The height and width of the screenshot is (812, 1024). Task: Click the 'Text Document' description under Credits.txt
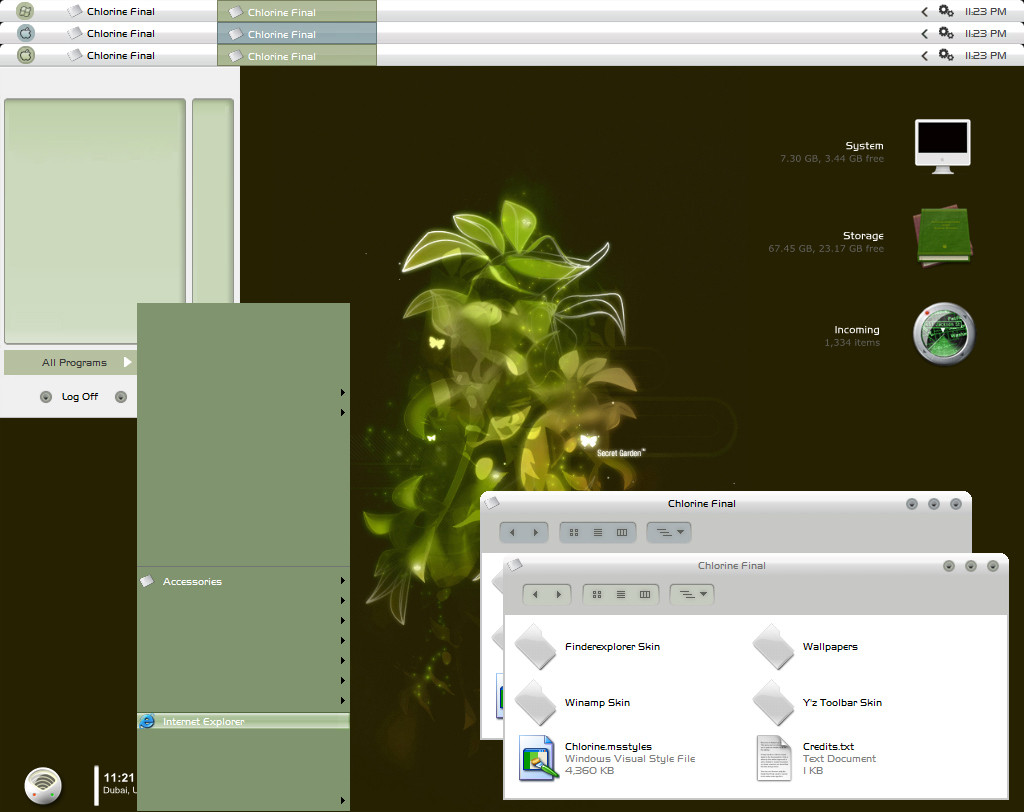(839, 759)
